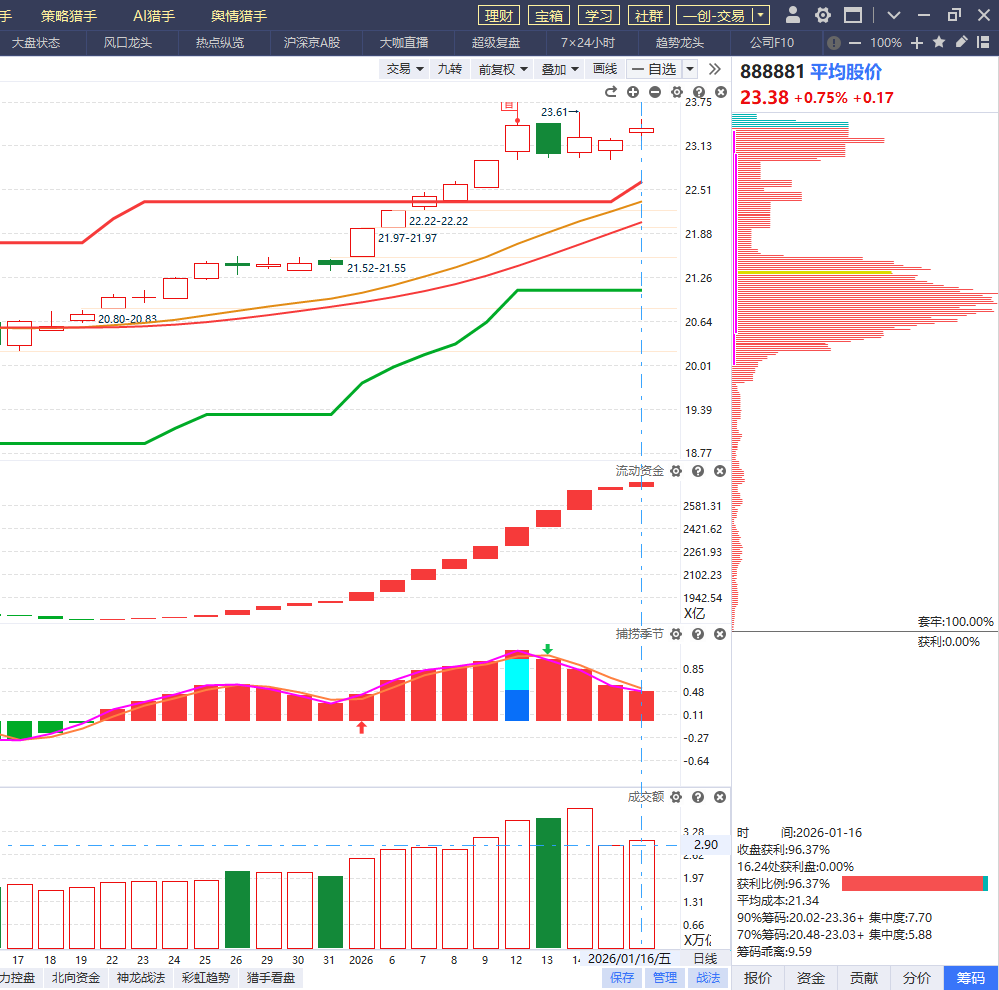Image resolution: width=999 pixels, height=990 pixels.
Task: Click the 日线 period label
Action: tap(706, 957)
